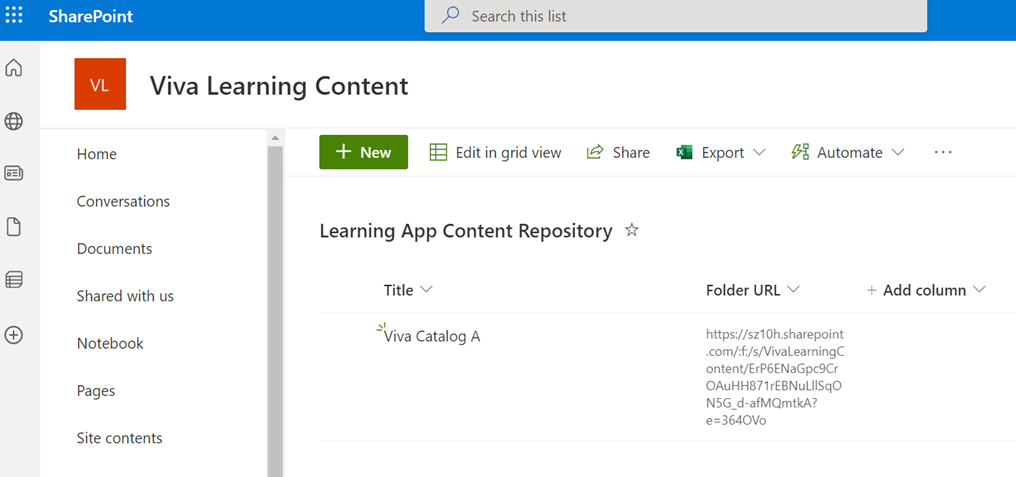The width and height of the screenshot is (1016, 477).
Task: Click the green New button
Action: pos(364,152)
